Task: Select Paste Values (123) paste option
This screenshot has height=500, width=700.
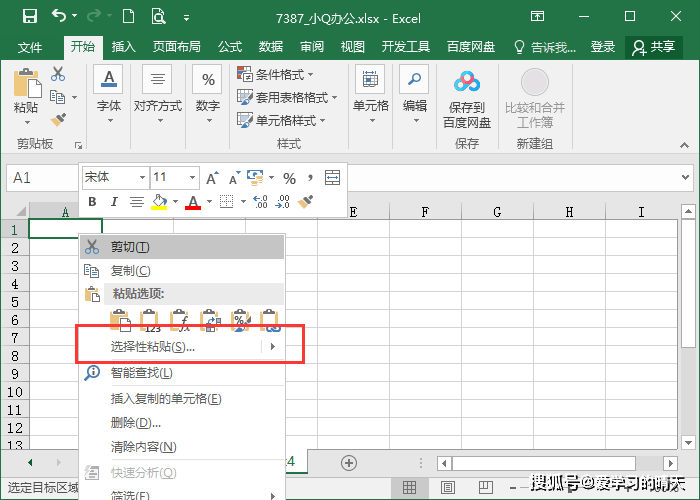Action: pyautogui.click(x=150, y=321)
